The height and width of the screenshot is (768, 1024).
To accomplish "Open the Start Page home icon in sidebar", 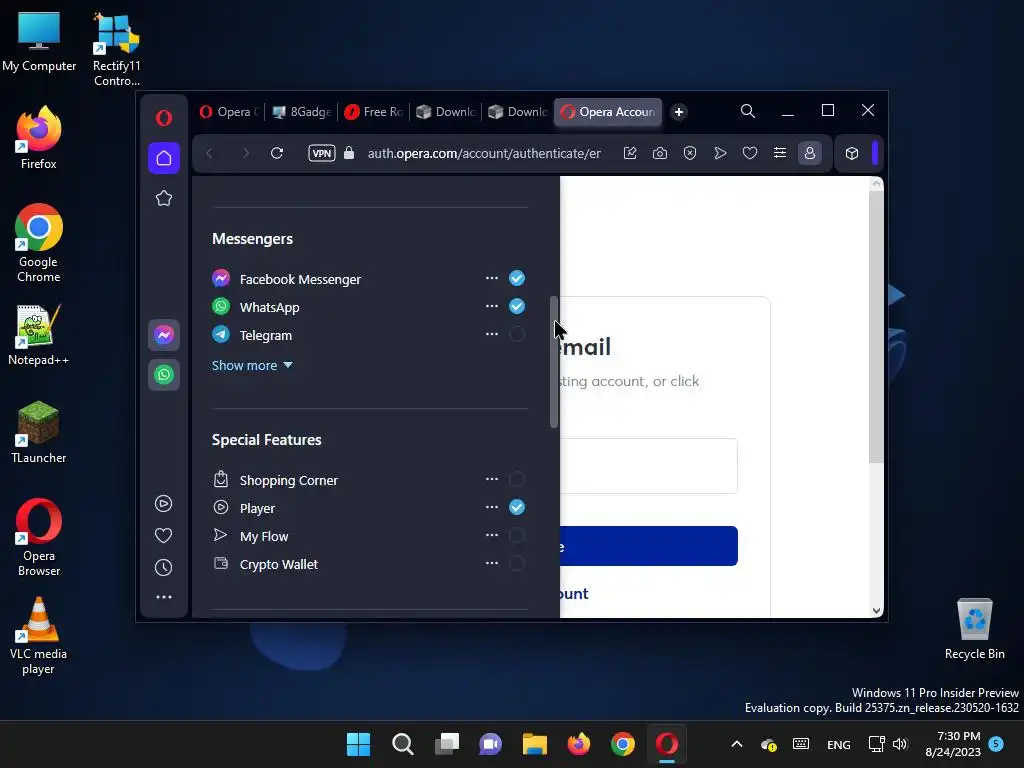I will [x=164, y=158].
